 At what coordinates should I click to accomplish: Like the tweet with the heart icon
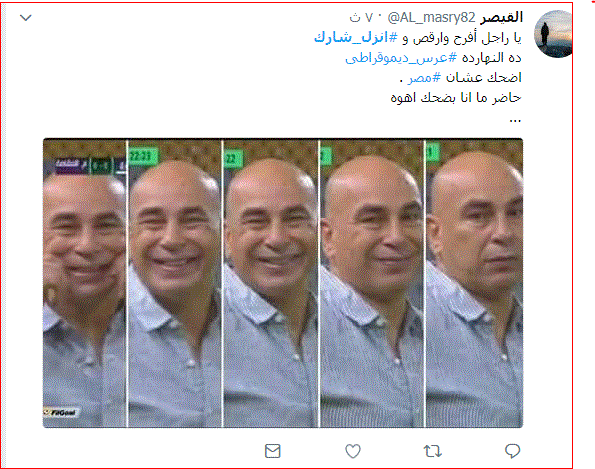(353, 451)
